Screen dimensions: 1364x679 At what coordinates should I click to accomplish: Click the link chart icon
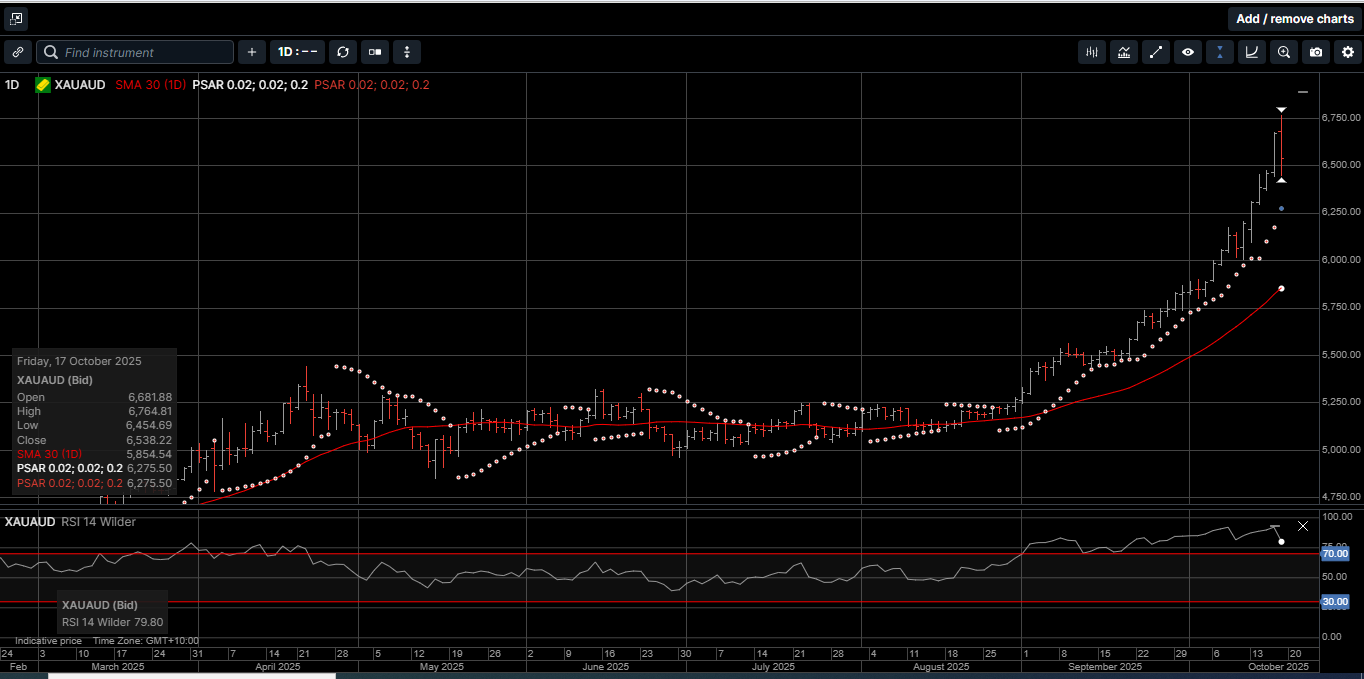coord(18,52)
